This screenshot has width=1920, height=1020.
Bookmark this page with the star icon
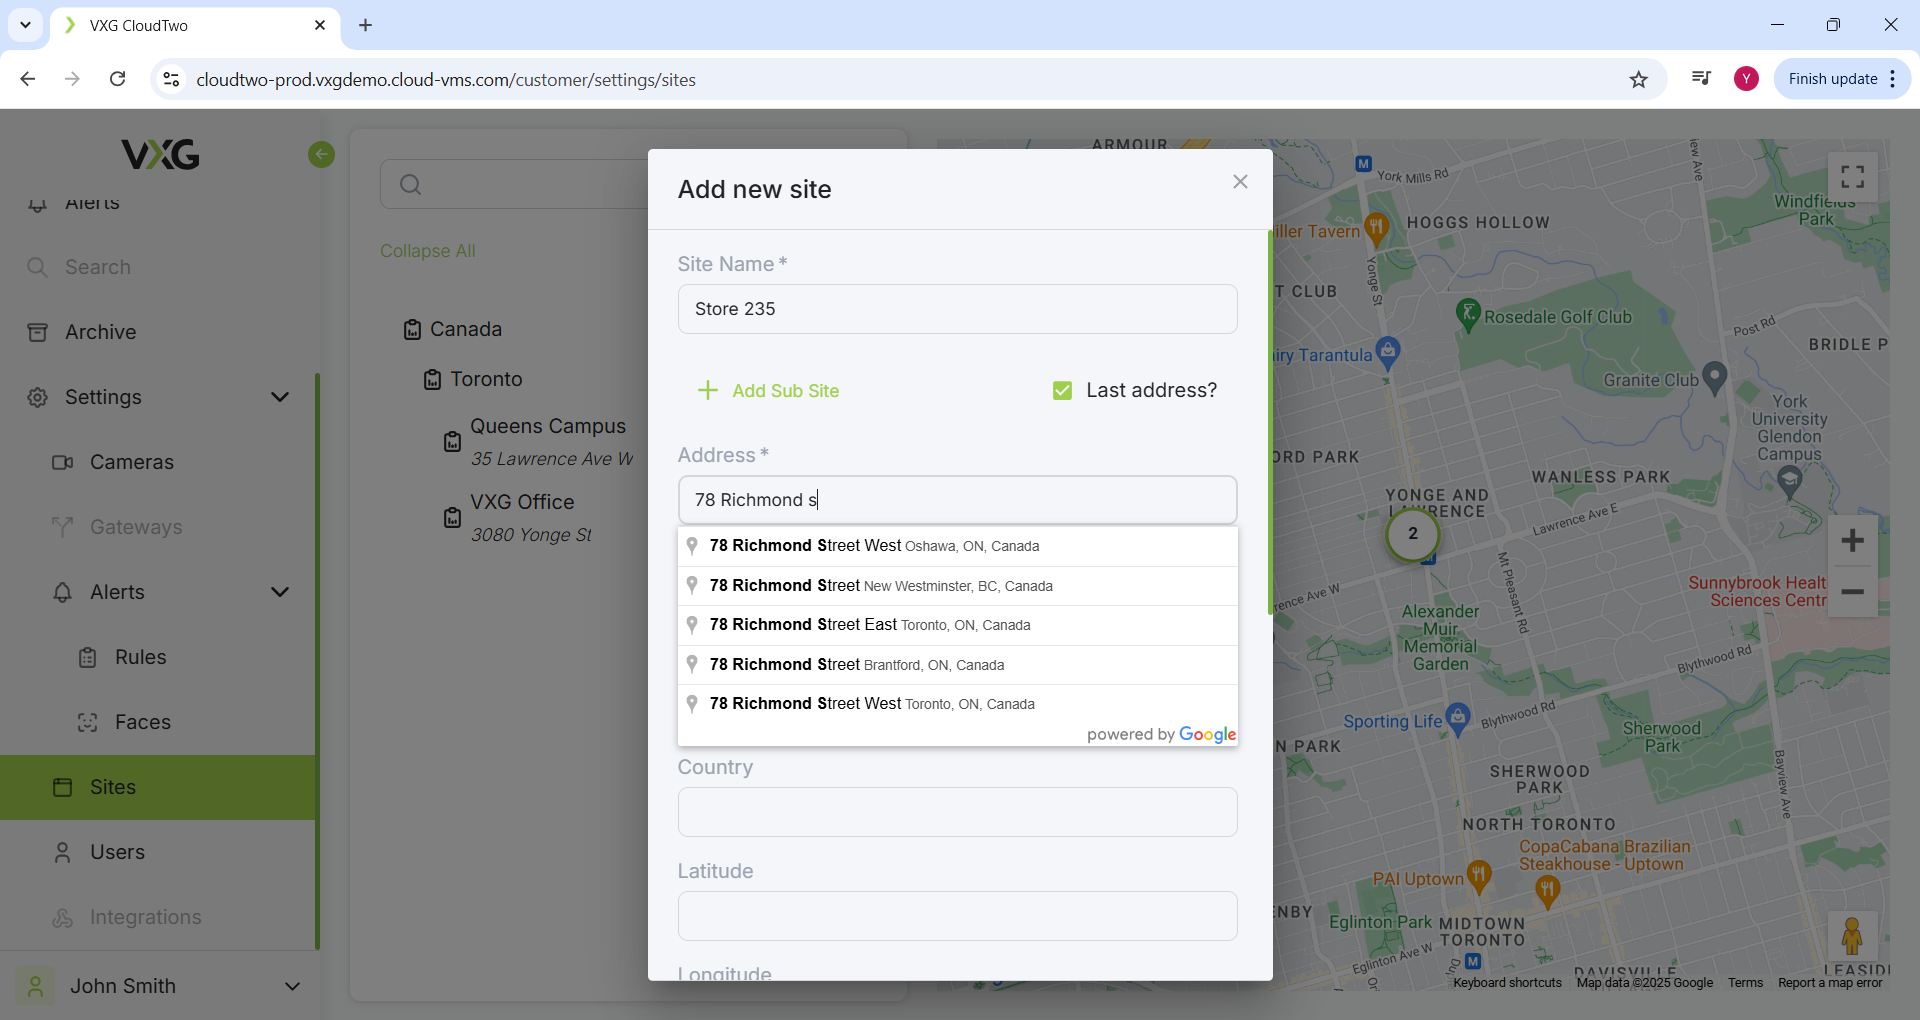(x=1638, y=80)
